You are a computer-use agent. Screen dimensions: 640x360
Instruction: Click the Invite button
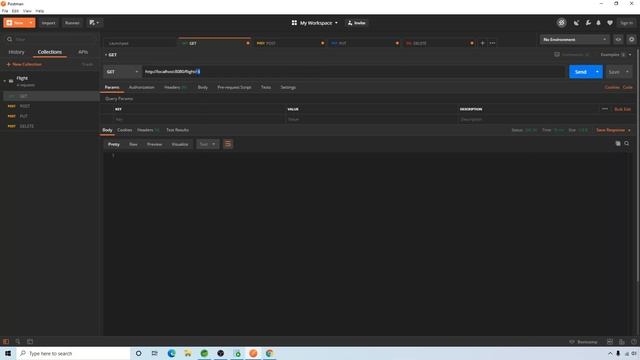click(357, 23)
